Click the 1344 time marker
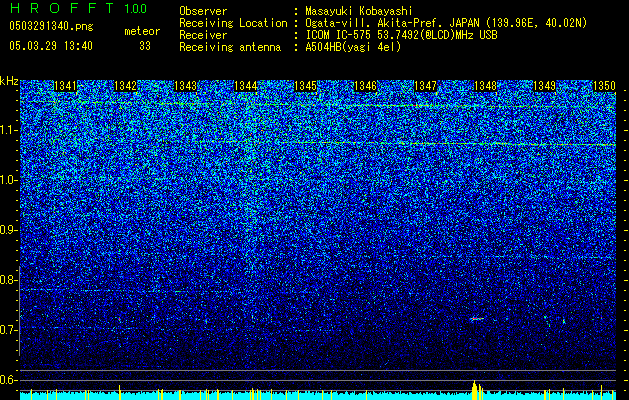 246,86
